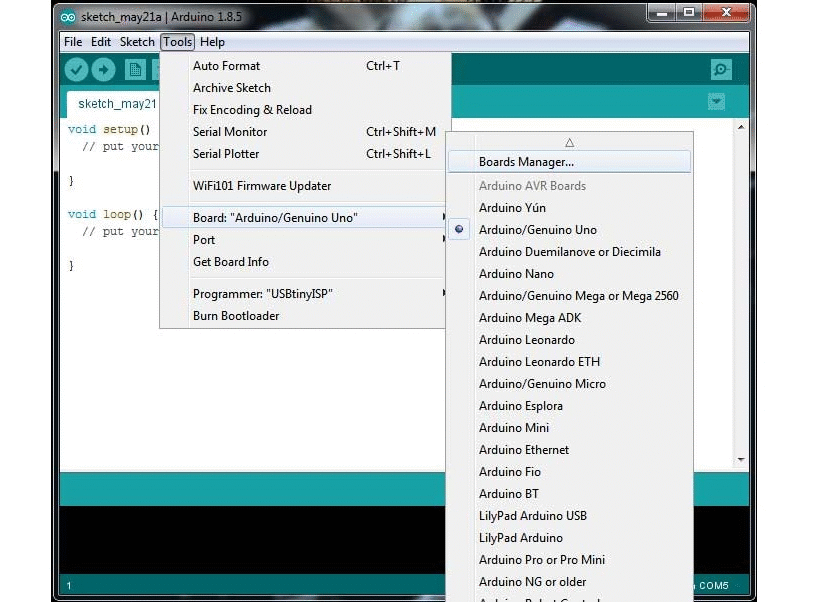Choose LilyPad Arduino USB board
Image resolution: width=813 pixels, height=602 pixels.
(x=569, y=516)
